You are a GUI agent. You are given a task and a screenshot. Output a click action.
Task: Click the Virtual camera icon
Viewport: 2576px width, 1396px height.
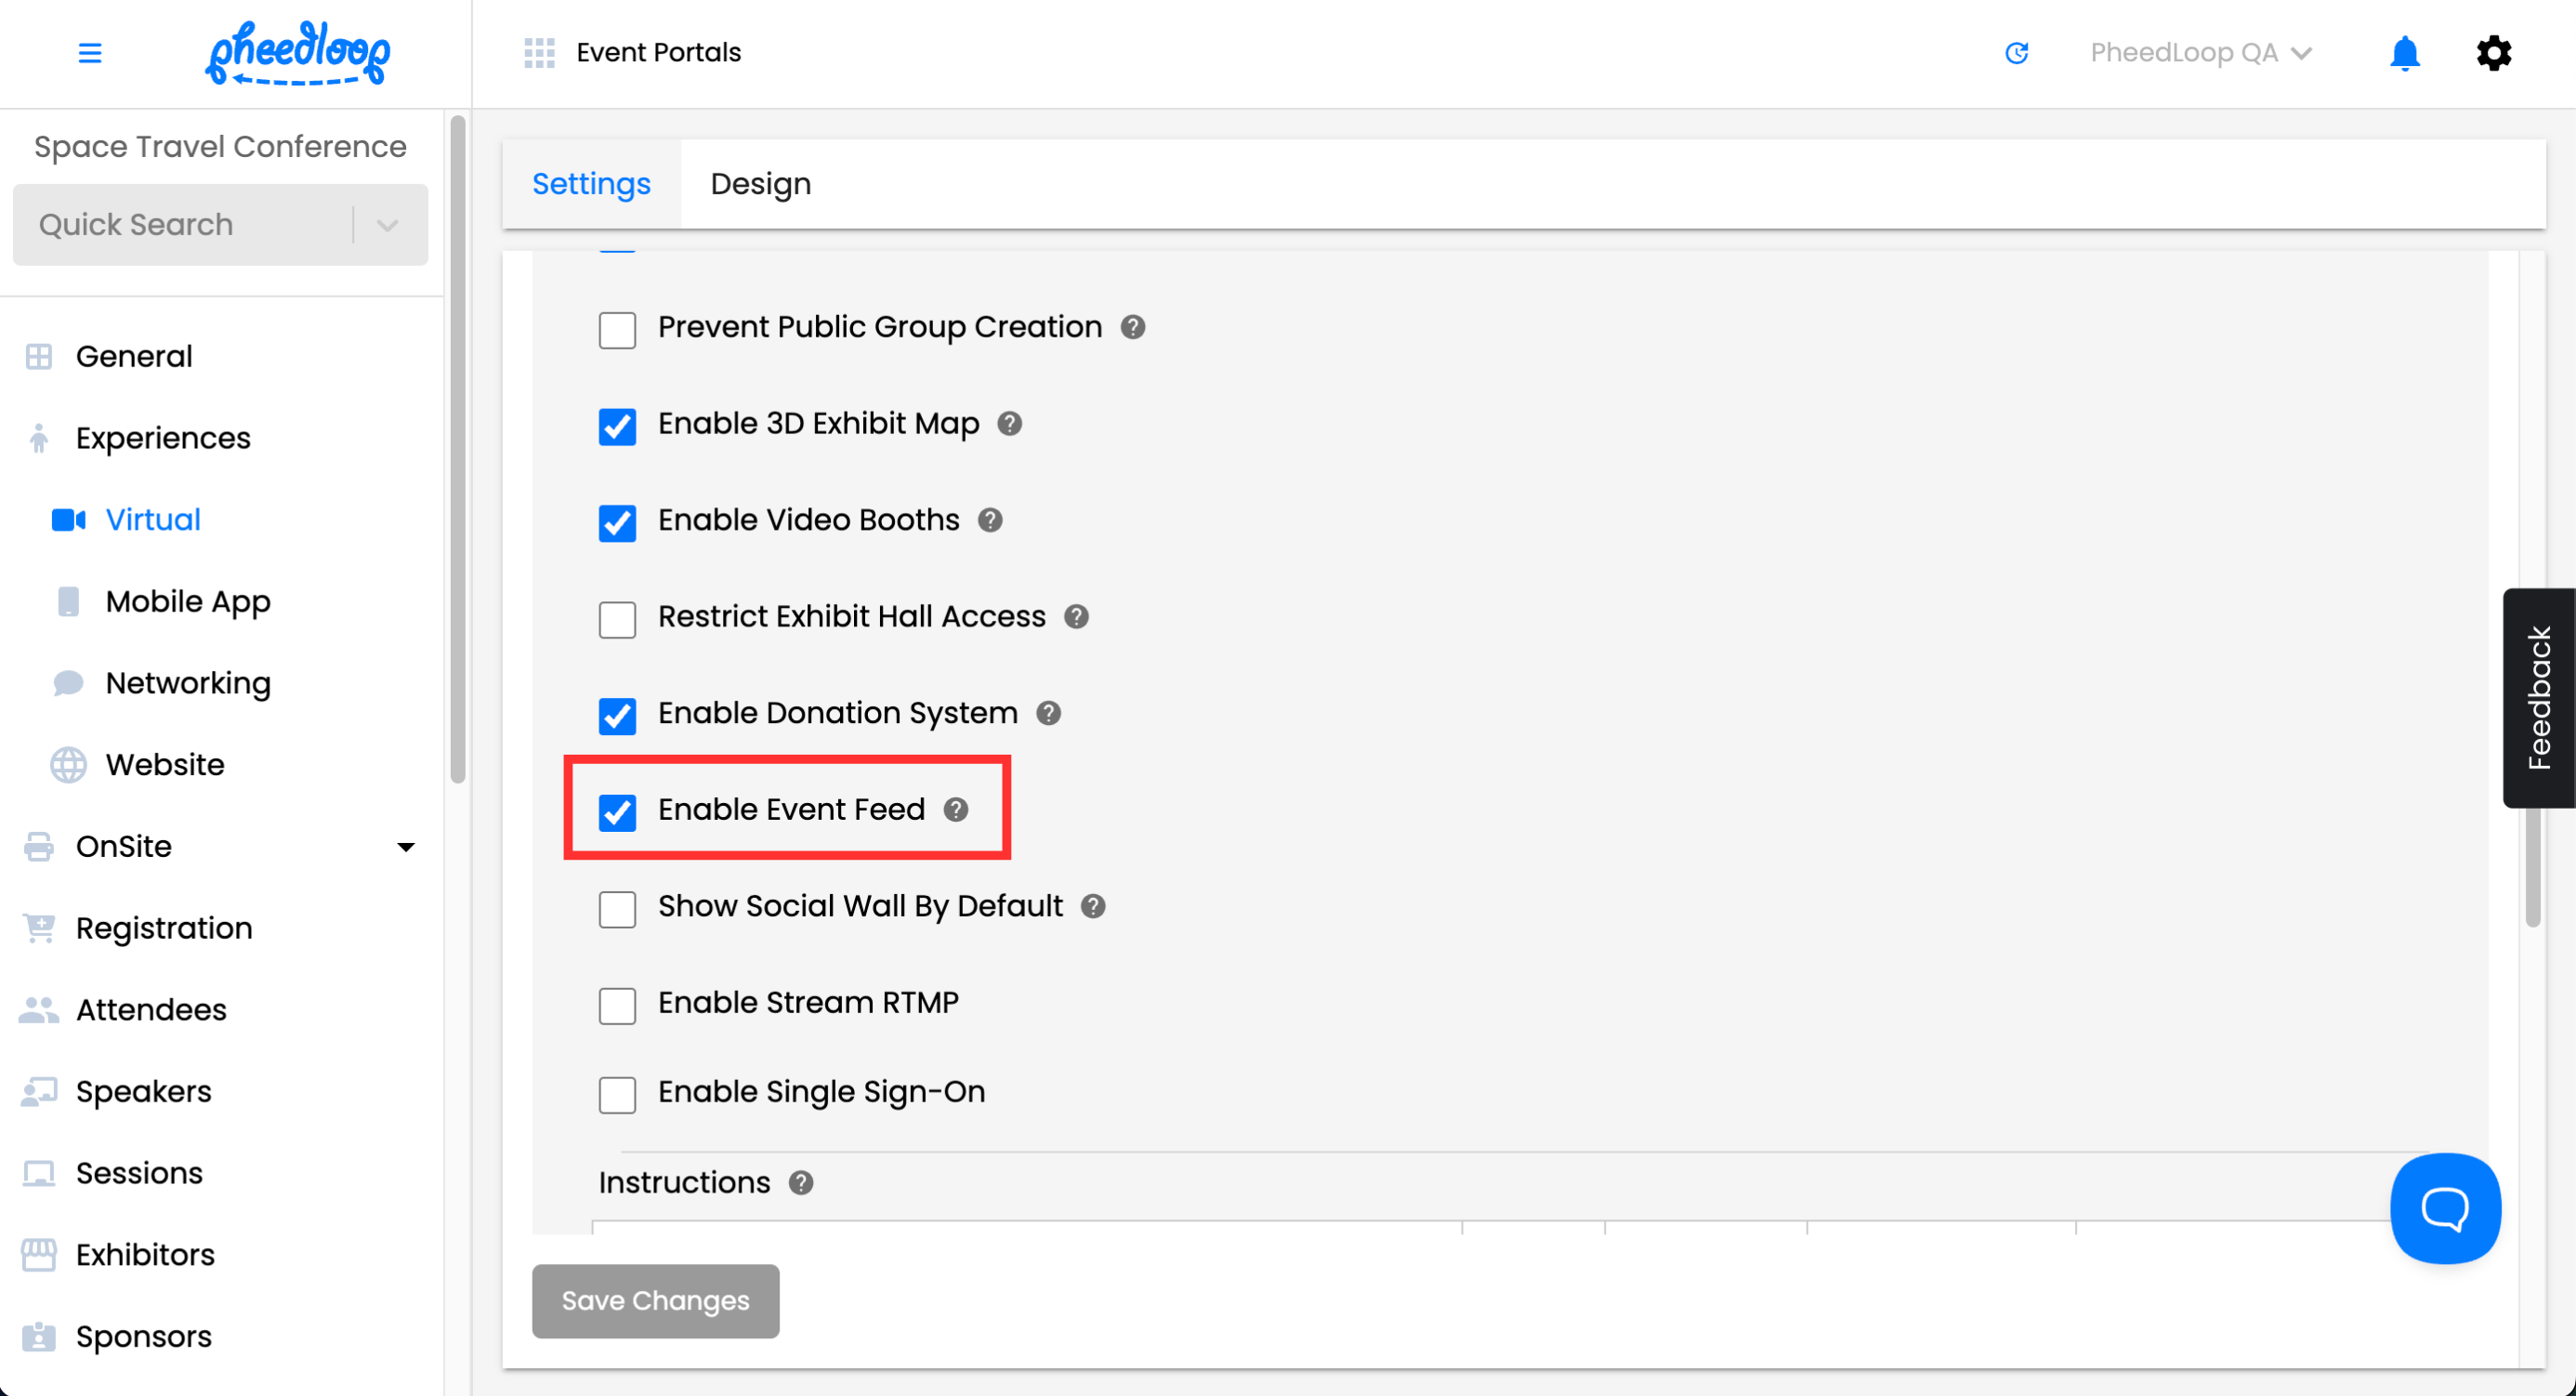click(x=69, y=520)
